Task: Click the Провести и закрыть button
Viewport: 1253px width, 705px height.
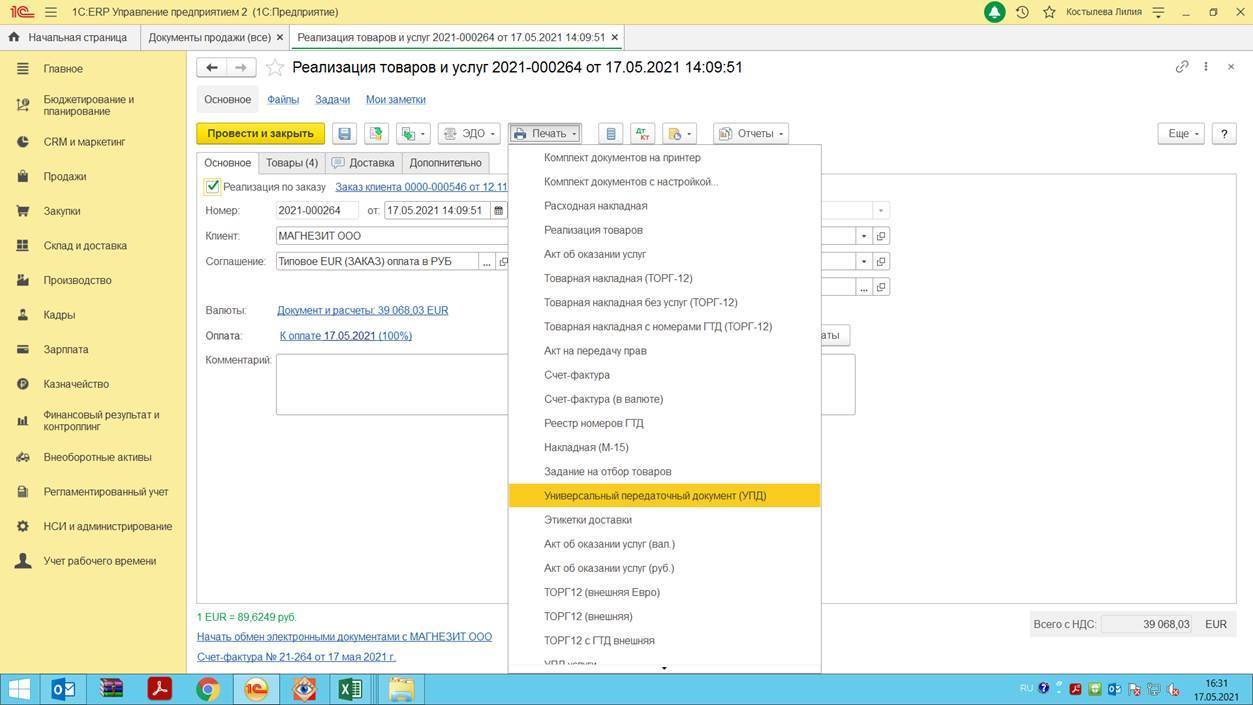Action: point(260,133)
